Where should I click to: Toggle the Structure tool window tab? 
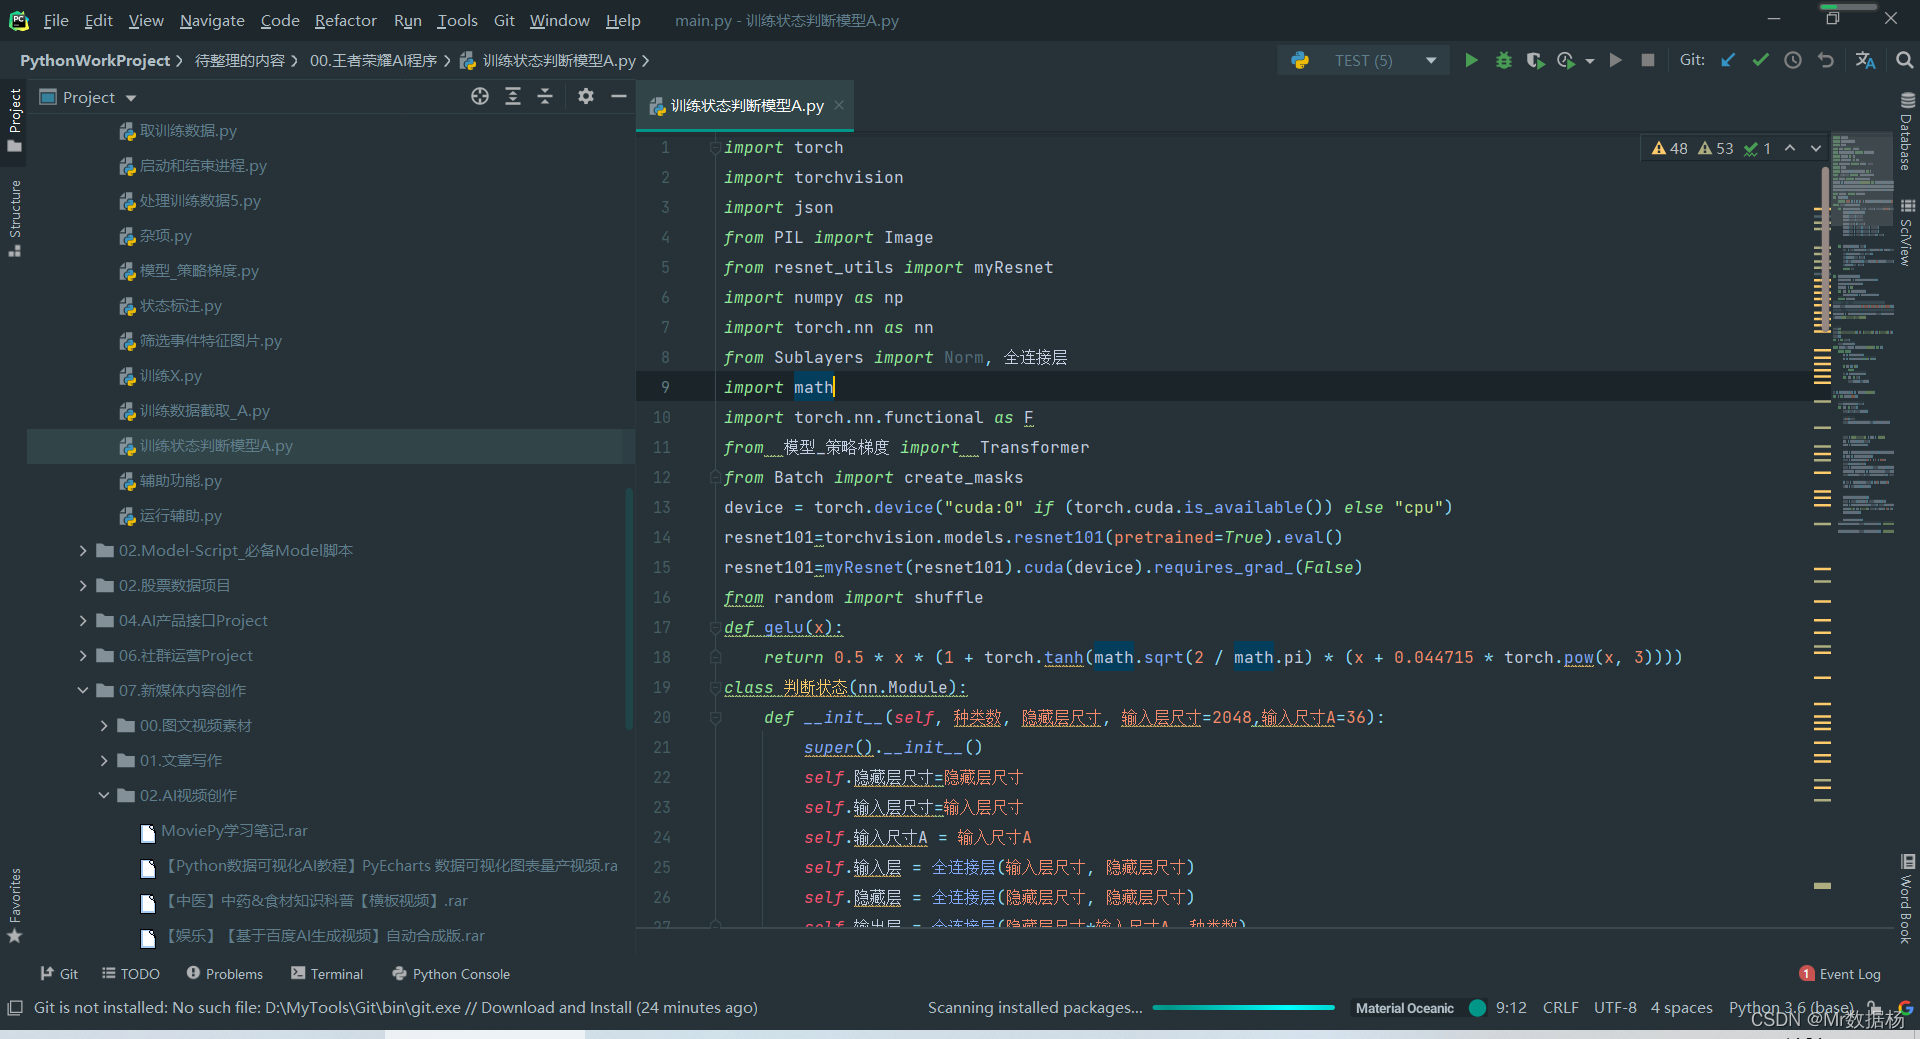pyautogui.click(x=15, y=218)
